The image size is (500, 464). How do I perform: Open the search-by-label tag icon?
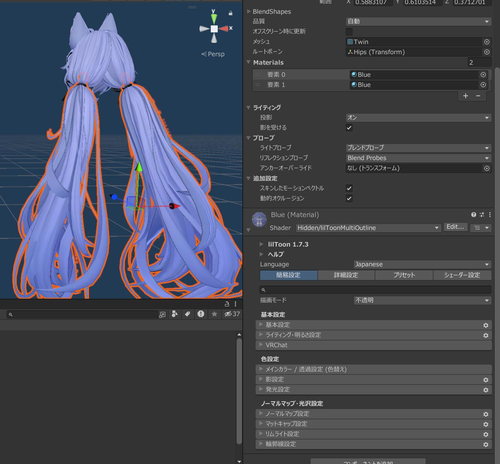(x=187, y=314)
